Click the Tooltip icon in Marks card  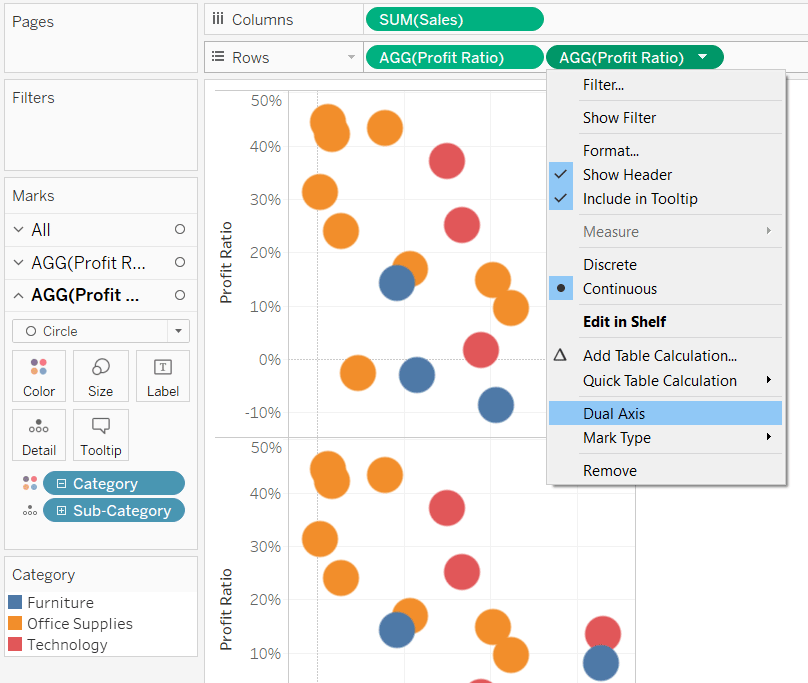tap(100, 435)
